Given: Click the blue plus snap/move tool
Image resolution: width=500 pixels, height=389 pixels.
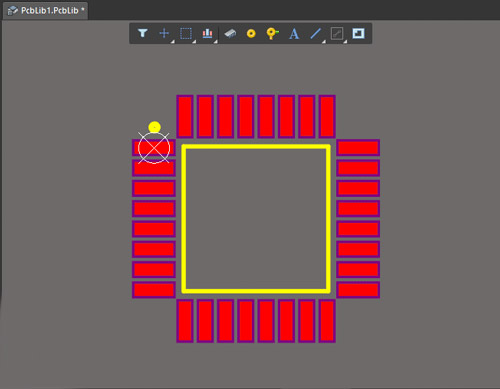Looking at the screenshot, I should pos(164,33).
